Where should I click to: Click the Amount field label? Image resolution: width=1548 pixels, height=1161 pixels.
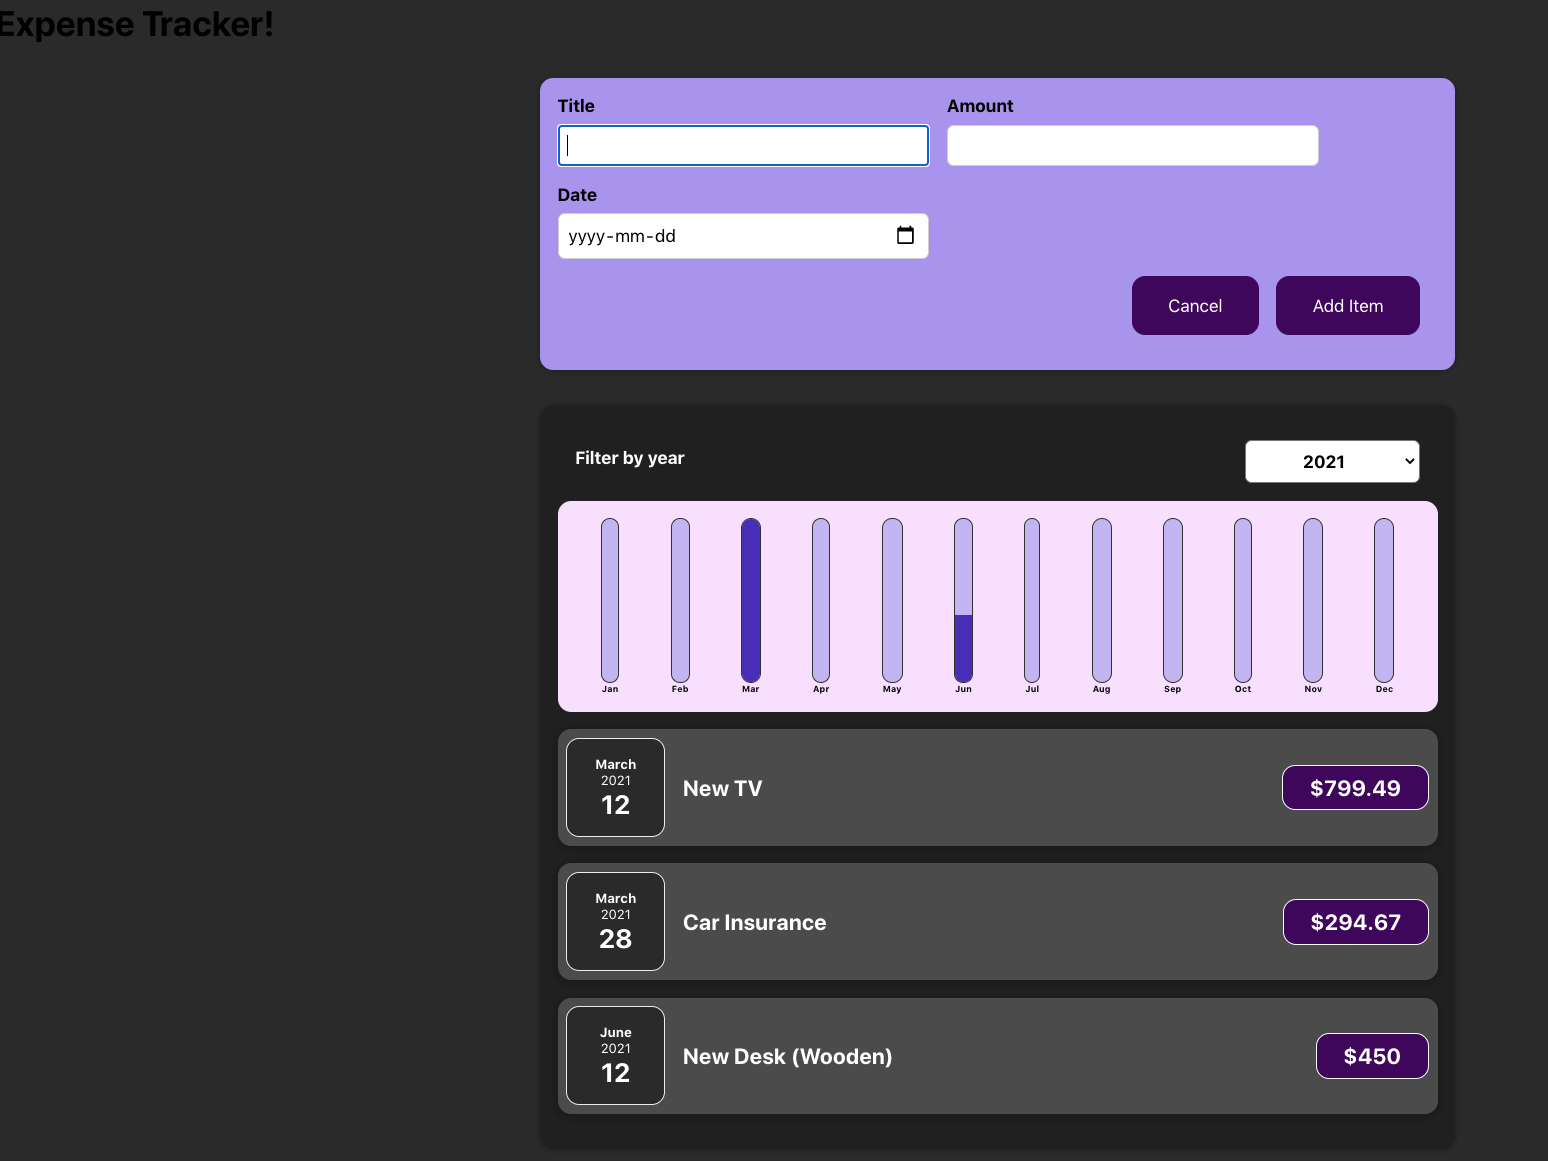point(980,106)
